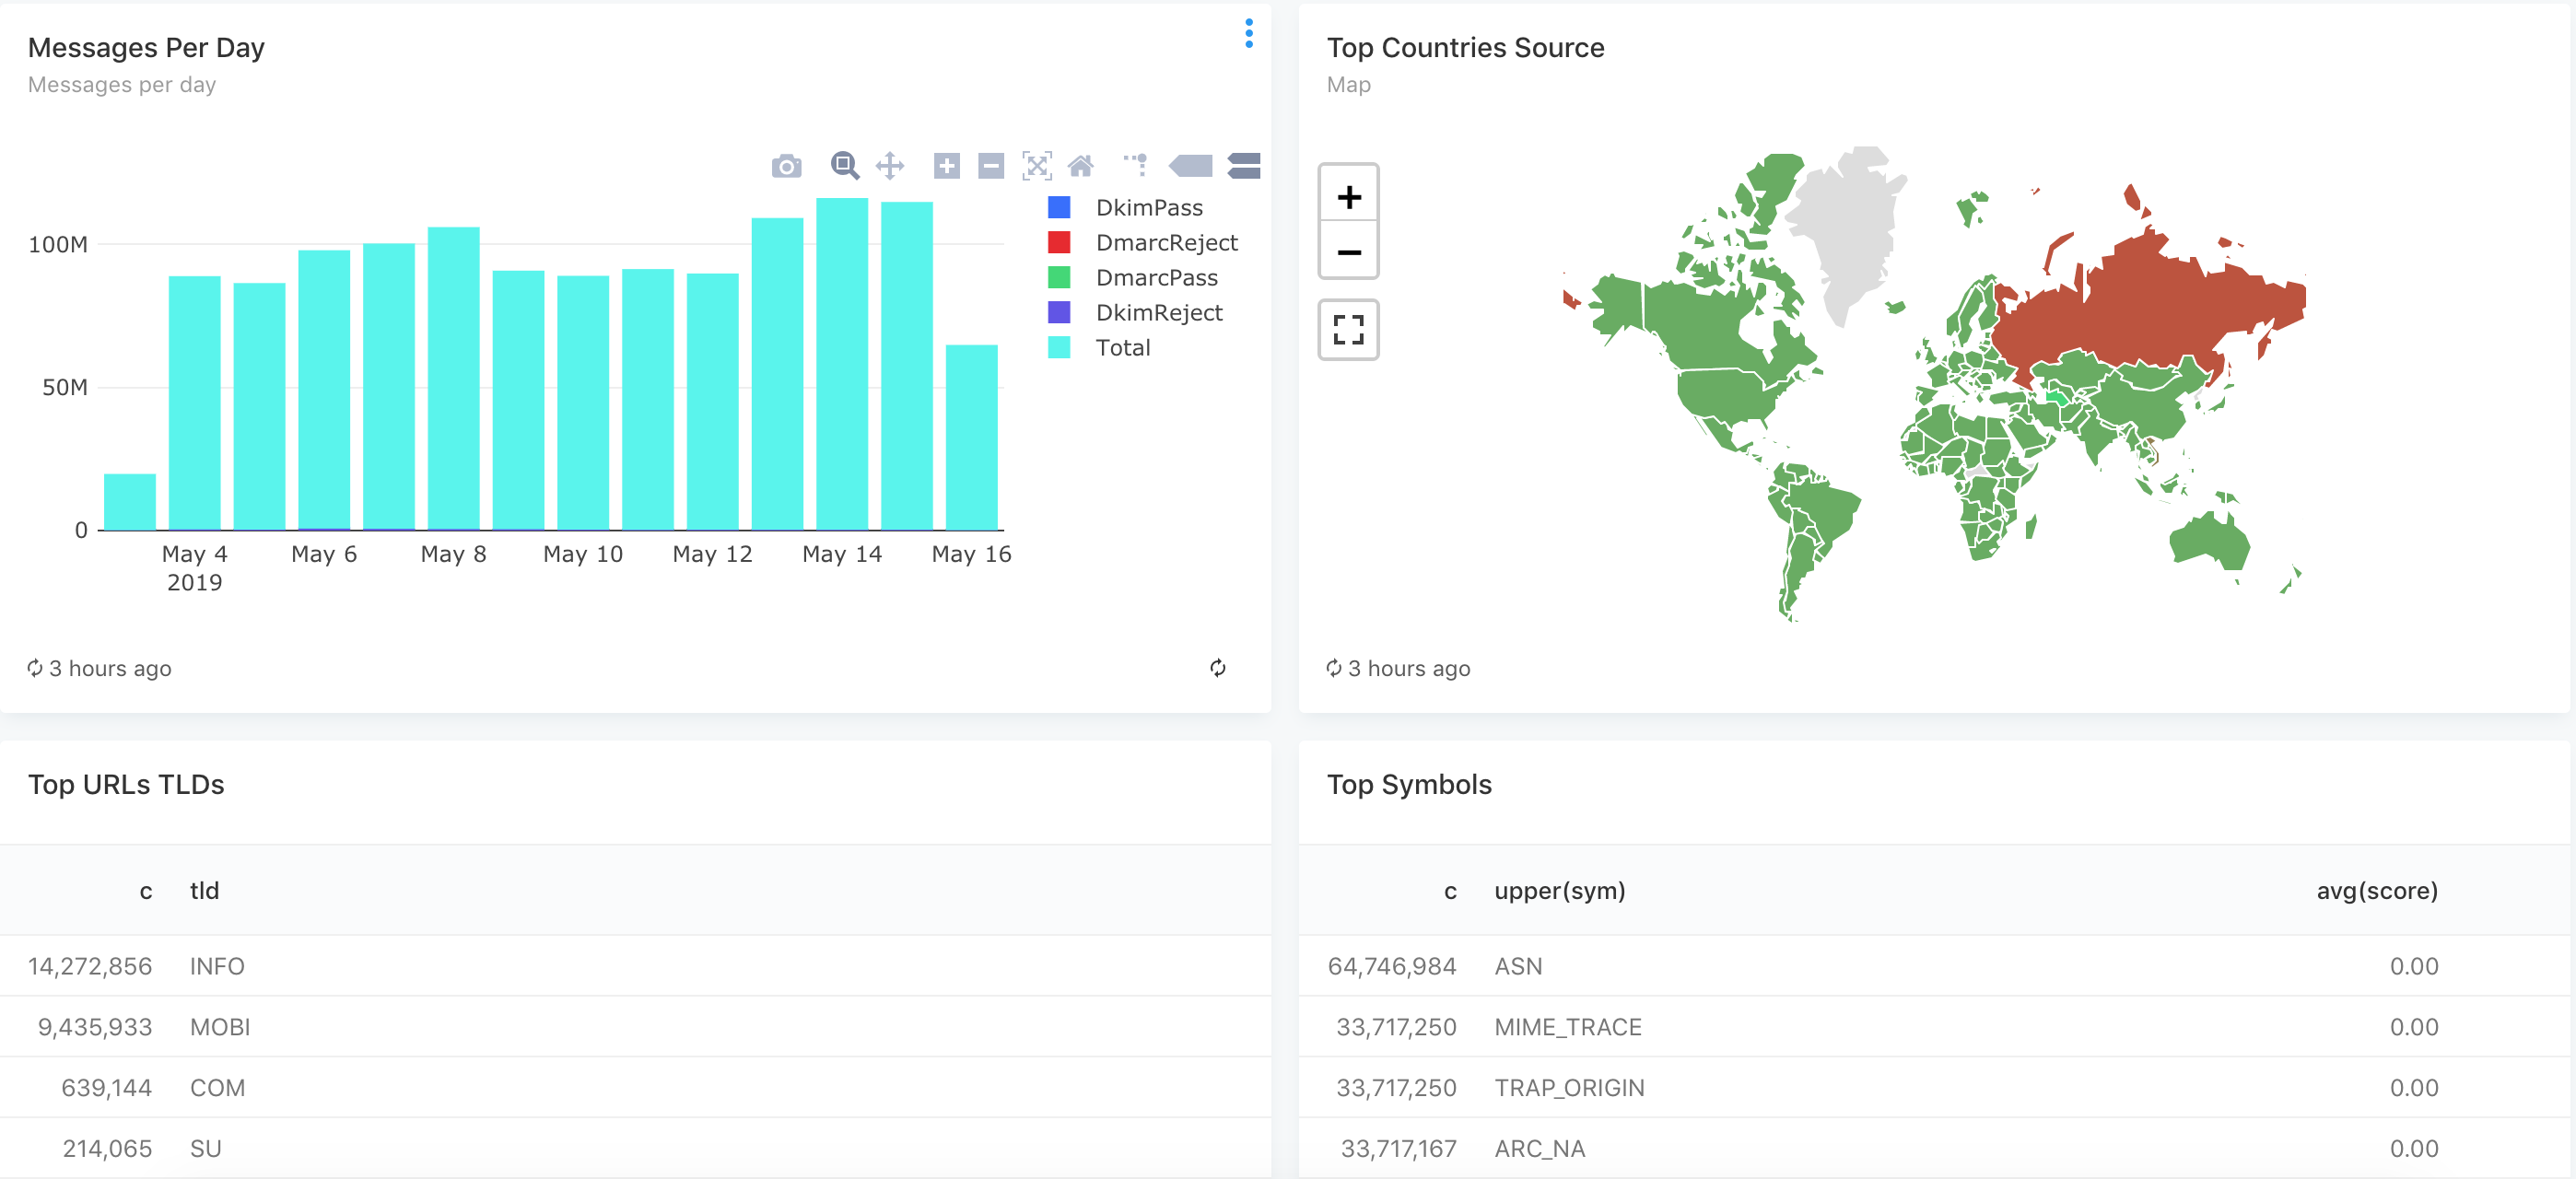
Task: Enable compare data on hover
Action: click(1243, 166)
